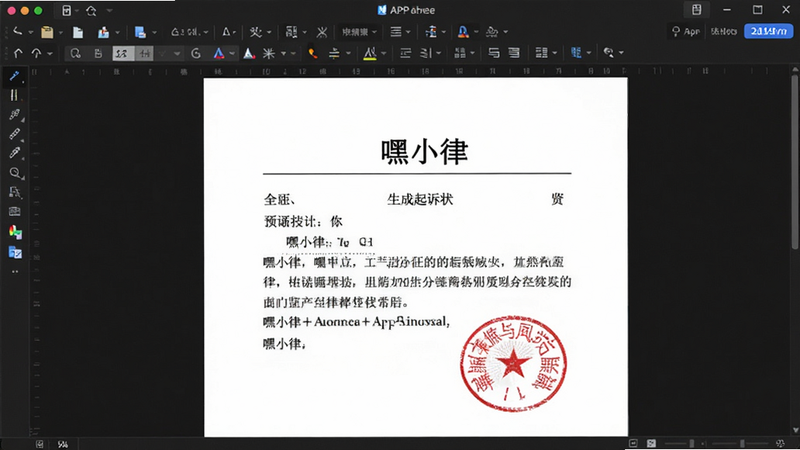This screenshot has height=450, width=800.
Task: Click the blue font color A in second toolbar
Action: tap(219, 53)
